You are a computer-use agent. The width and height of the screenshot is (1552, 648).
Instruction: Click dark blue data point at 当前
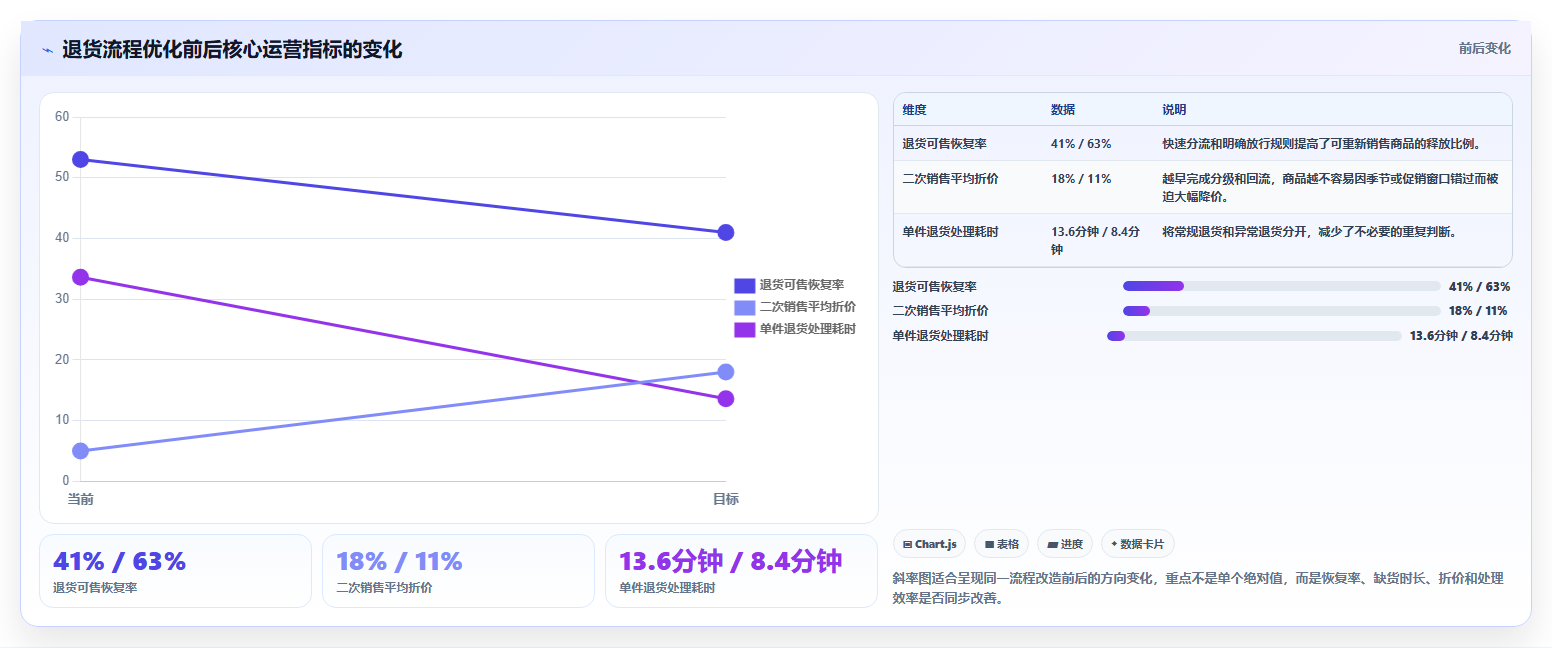tap(81, 160)
